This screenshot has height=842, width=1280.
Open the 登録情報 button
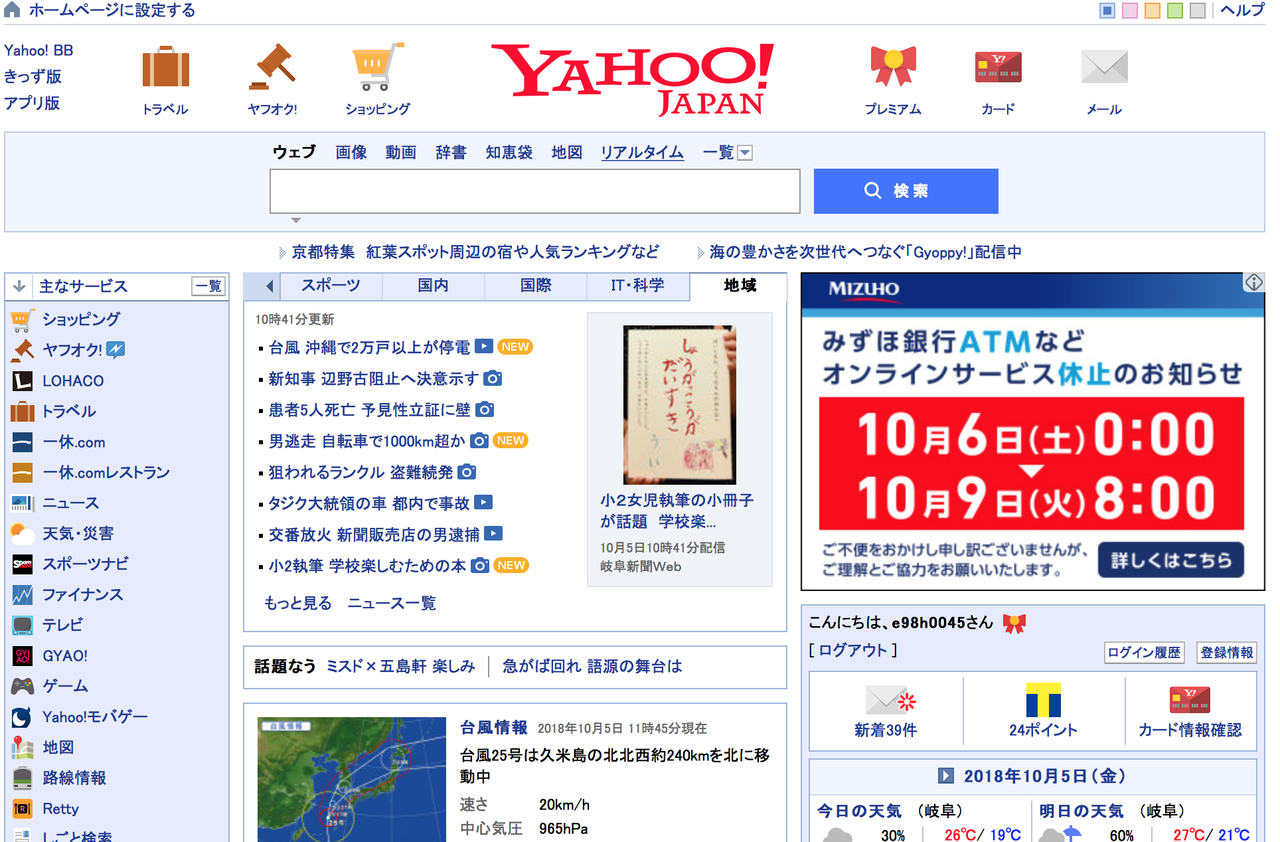[x=1226, y=652]
